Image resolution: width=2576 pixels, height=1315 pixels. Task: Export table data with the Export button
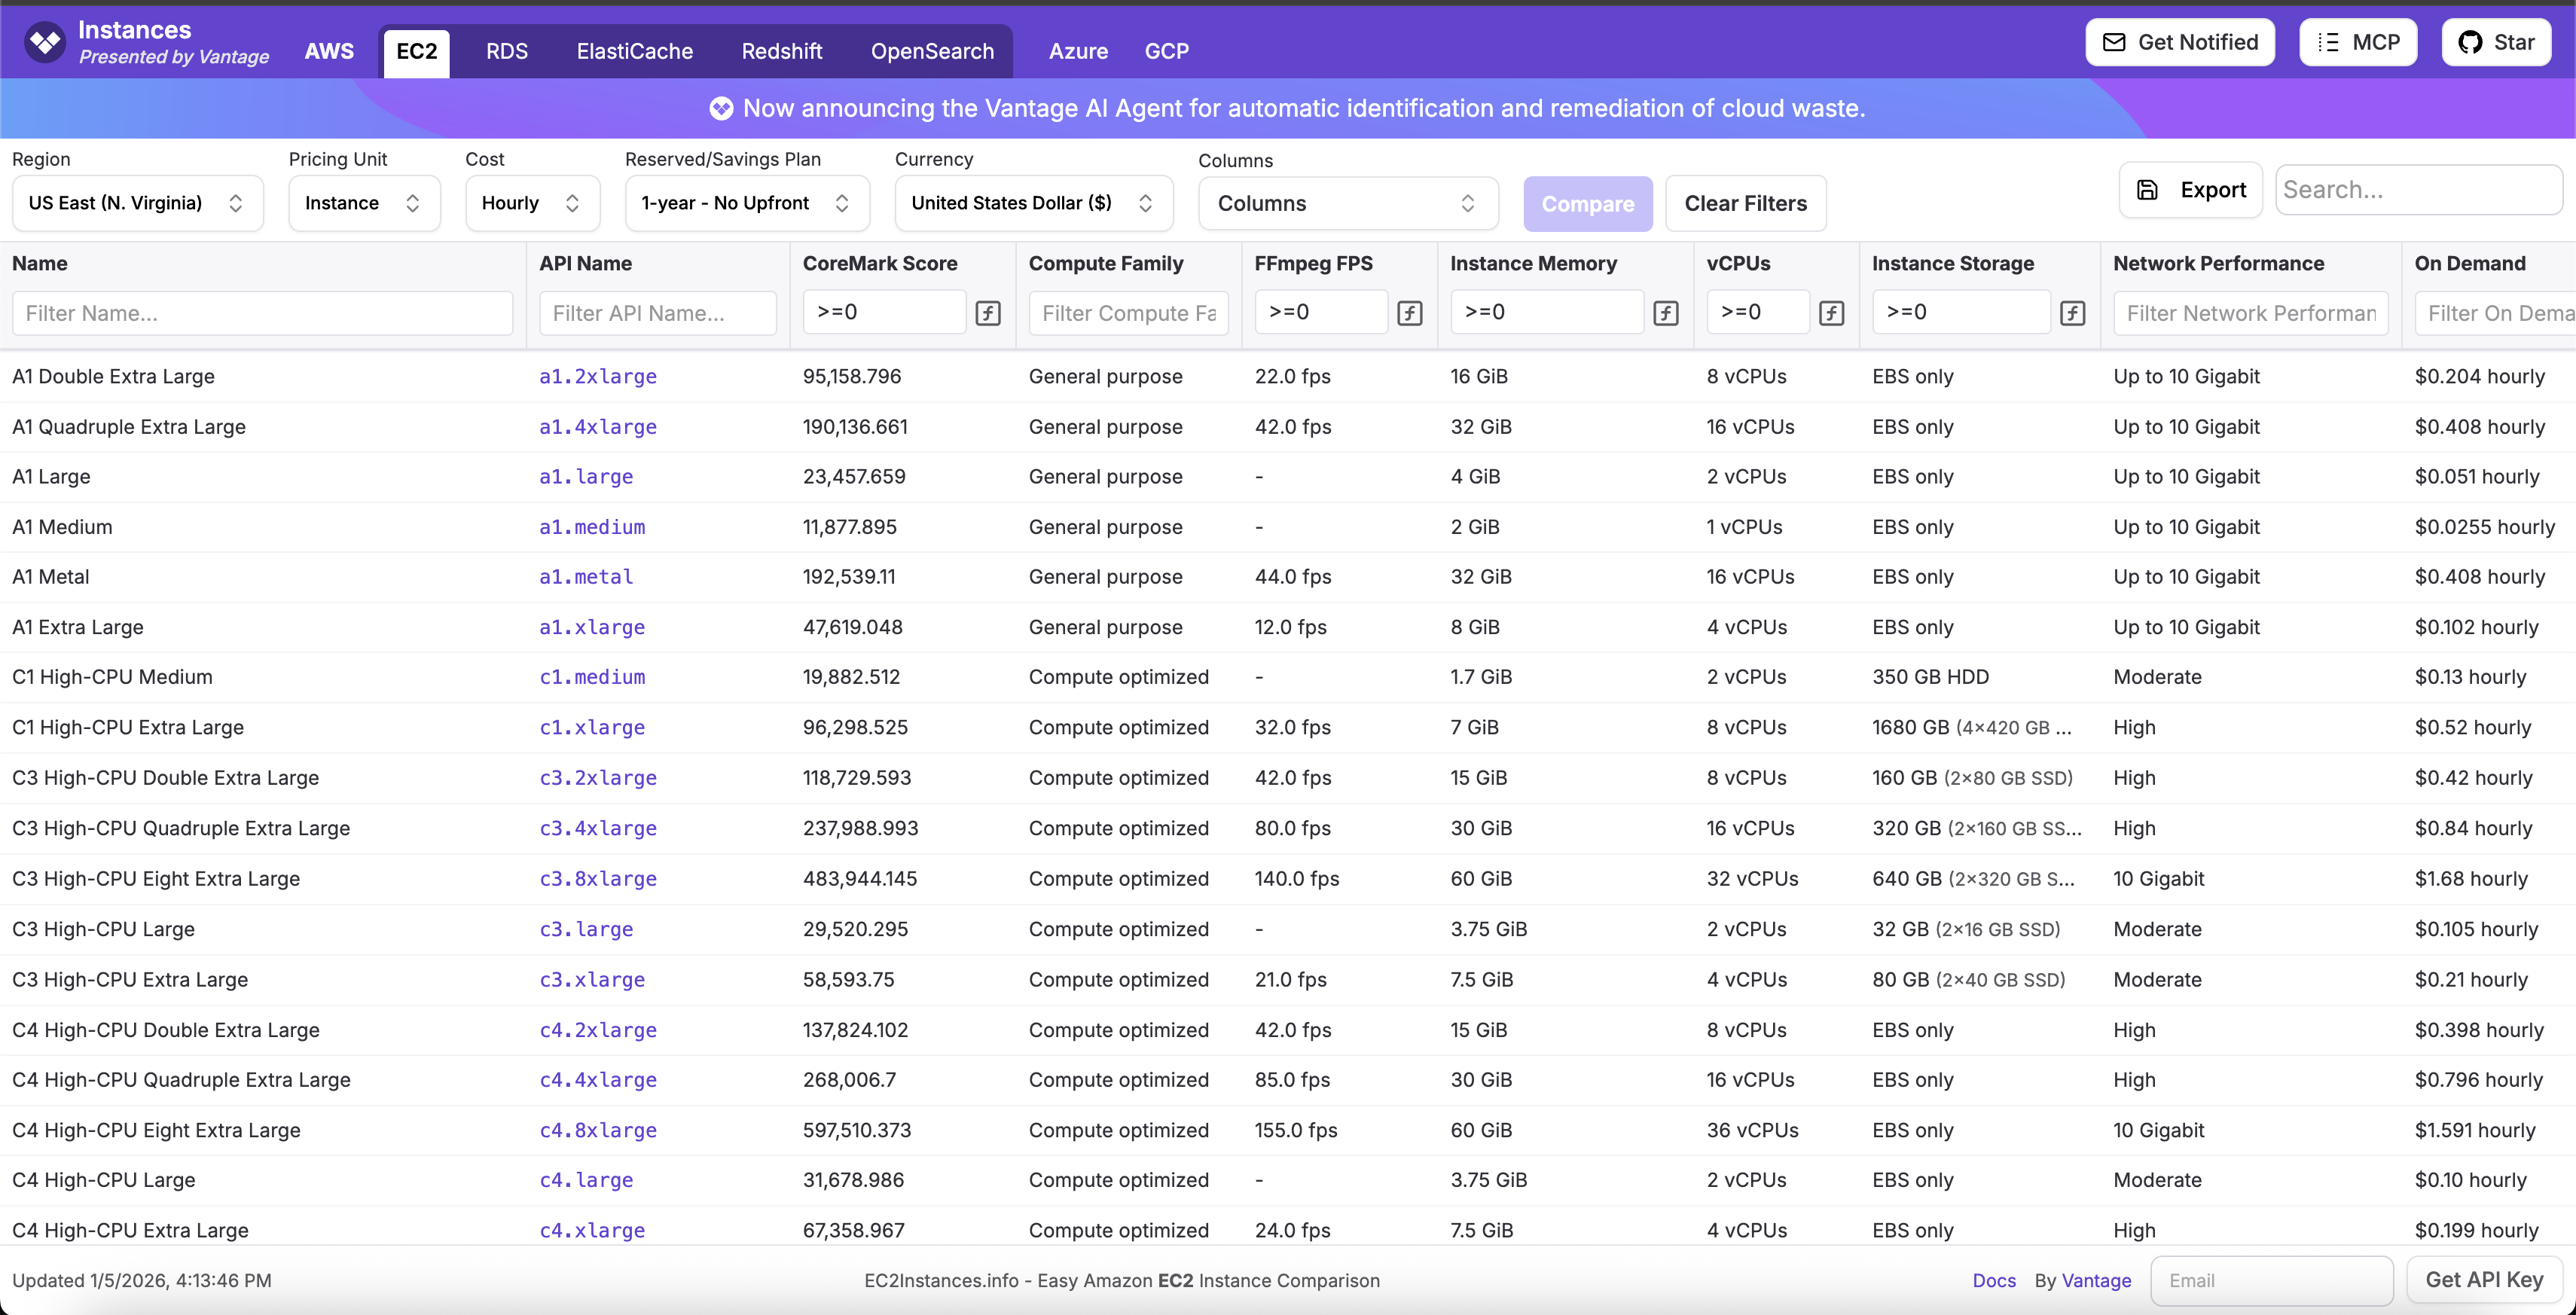pos(2190,190)
